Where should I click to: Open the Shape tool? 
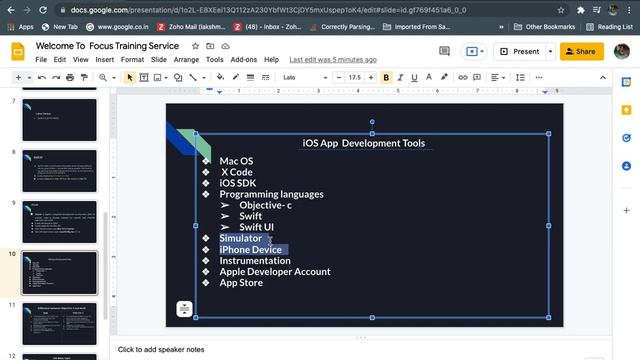pyautogui.click(x=178, y=78)
